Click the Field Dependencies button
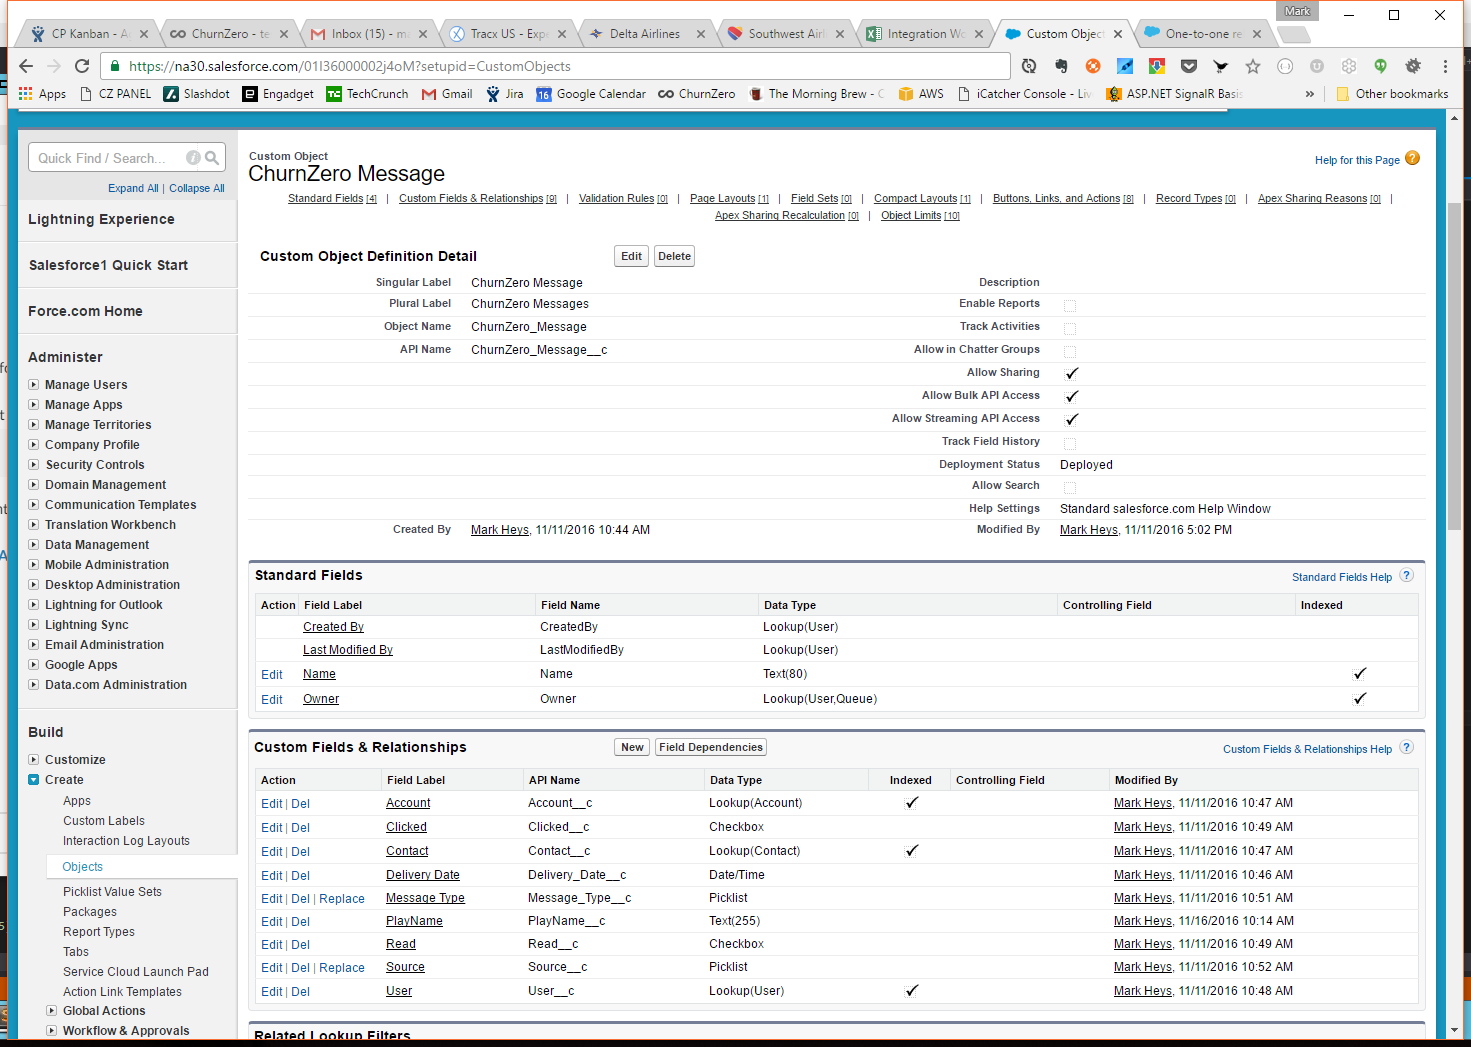The image size is (1471, 1047). (711, 747)
